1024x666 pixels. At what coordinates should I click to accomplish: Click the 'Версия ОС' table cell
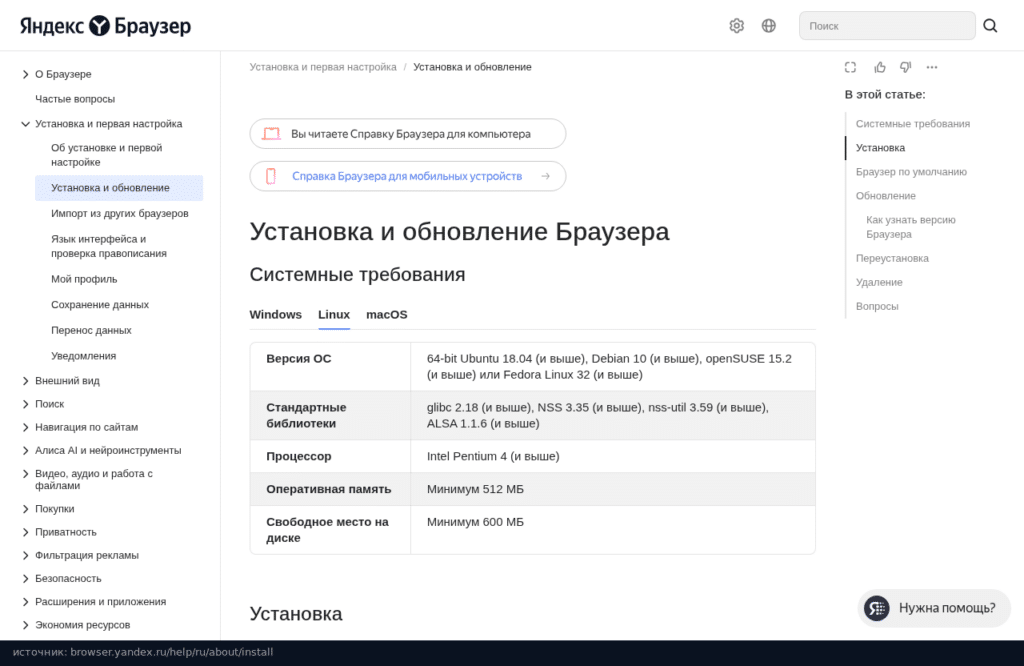(x=330, y=366)
